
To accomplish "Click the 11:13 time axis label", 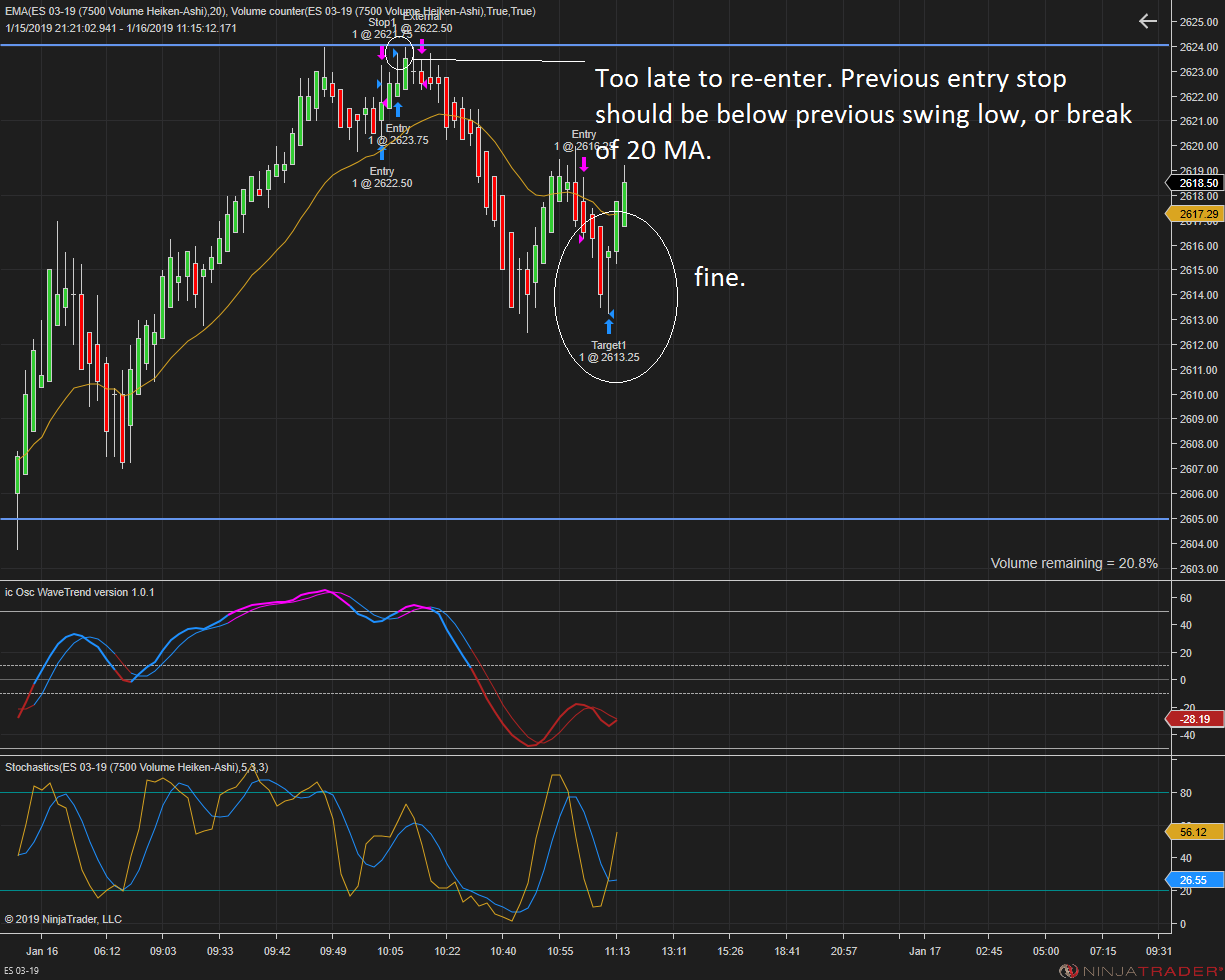I will tap(617, 951).
